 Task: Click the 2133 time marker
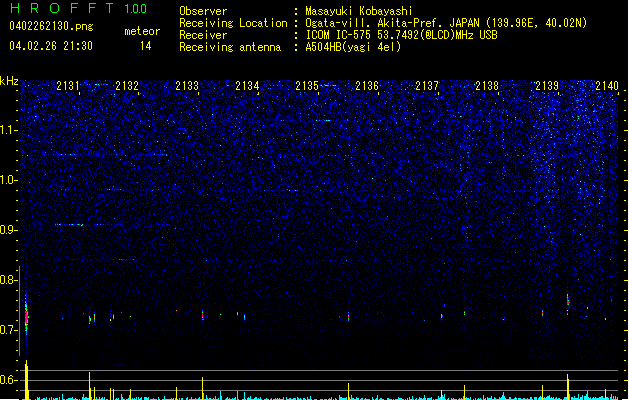tap(187, 86)
